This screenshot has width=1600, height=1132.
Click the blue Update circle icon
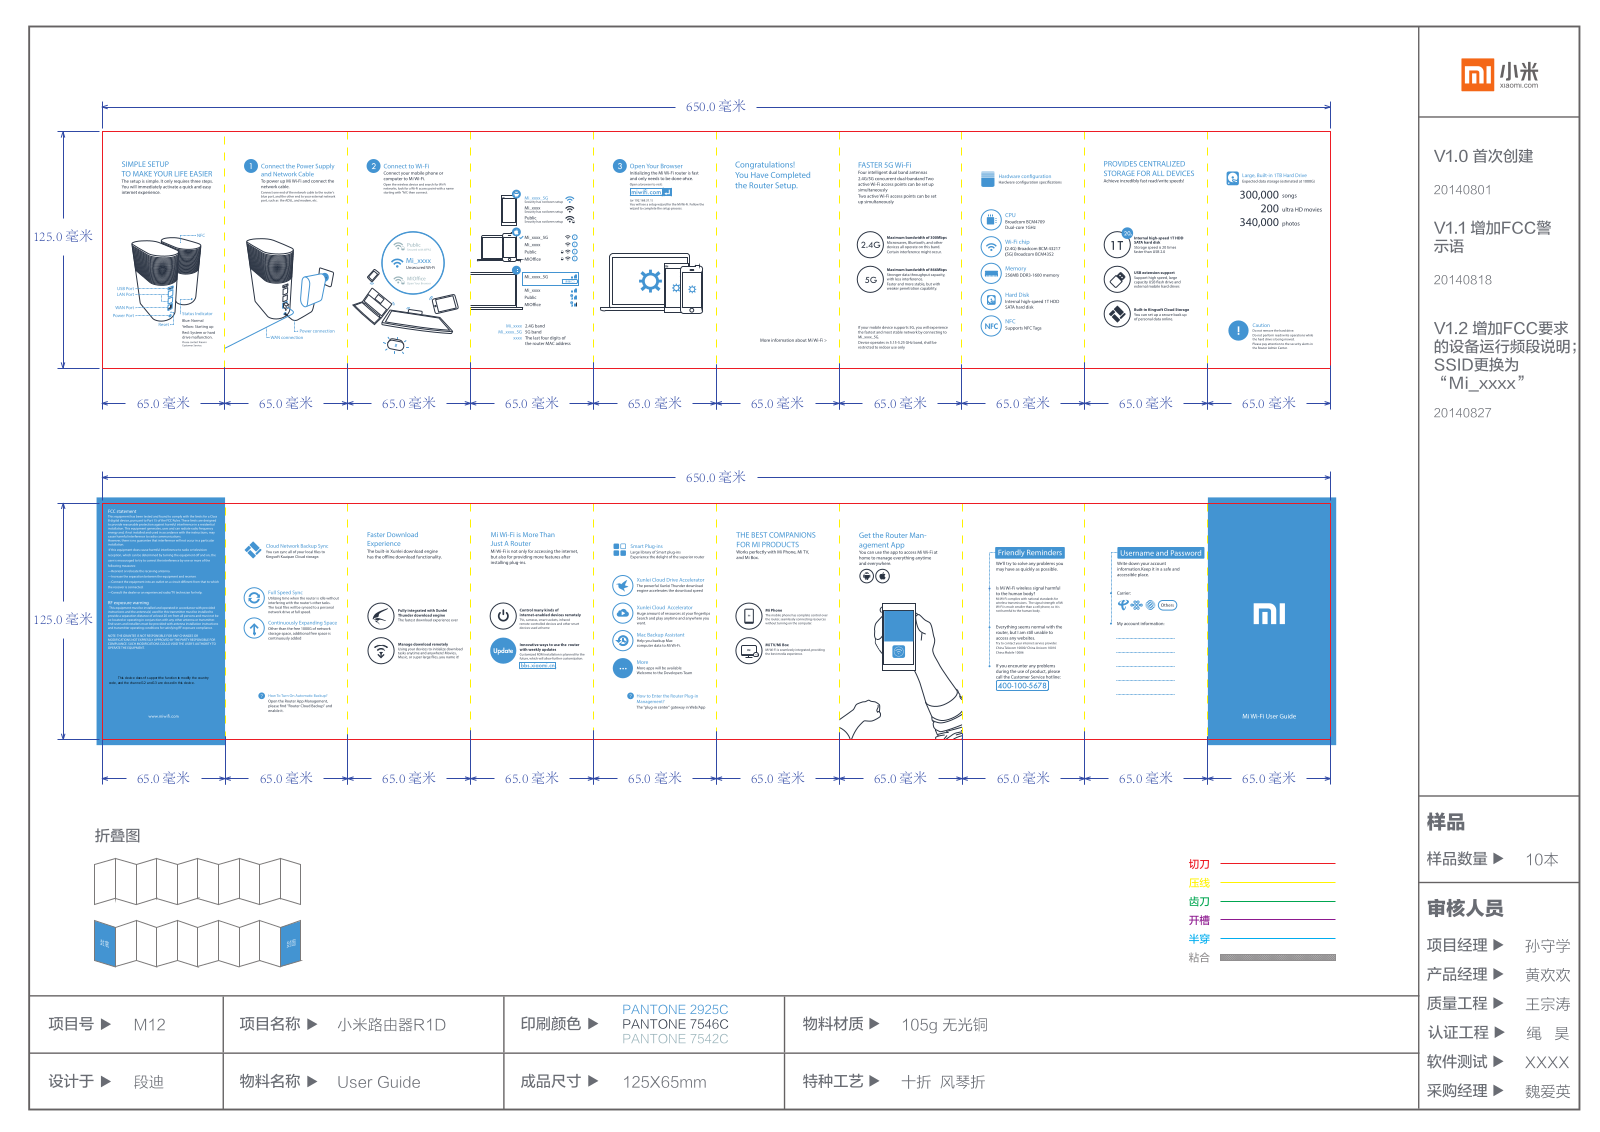pyautogui.click(x=503, y=651)
